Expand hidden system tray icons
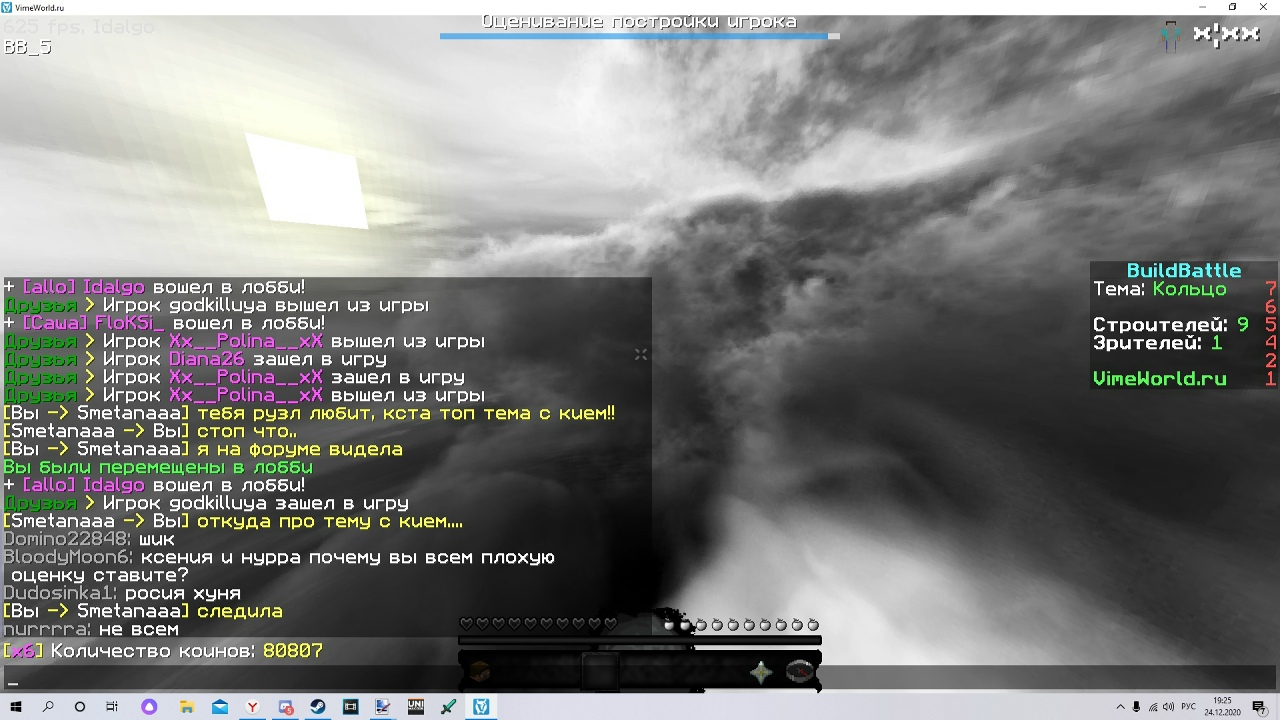Viewport: 1280px width, 720px height. 1120,707
